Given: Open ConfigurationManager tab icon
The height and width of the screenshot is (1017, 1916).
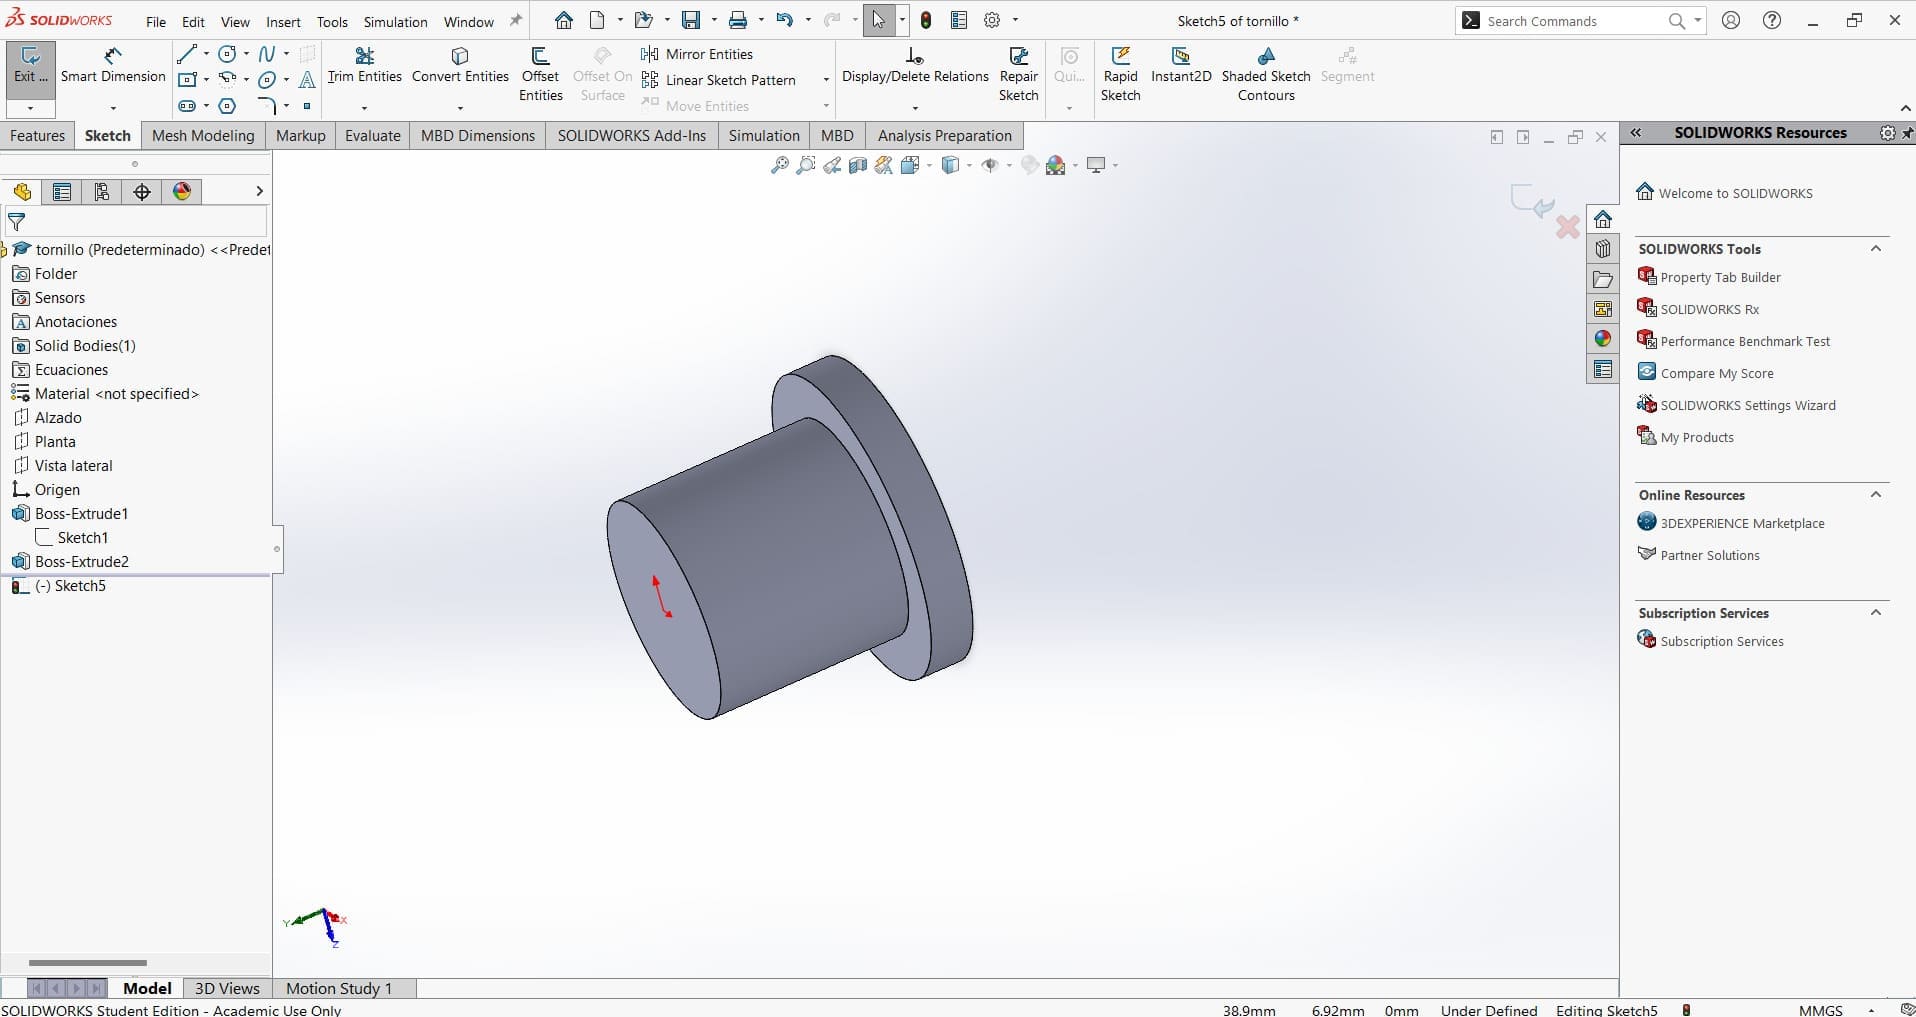Looking at the screenshot, I should click(x=102, y=192).
